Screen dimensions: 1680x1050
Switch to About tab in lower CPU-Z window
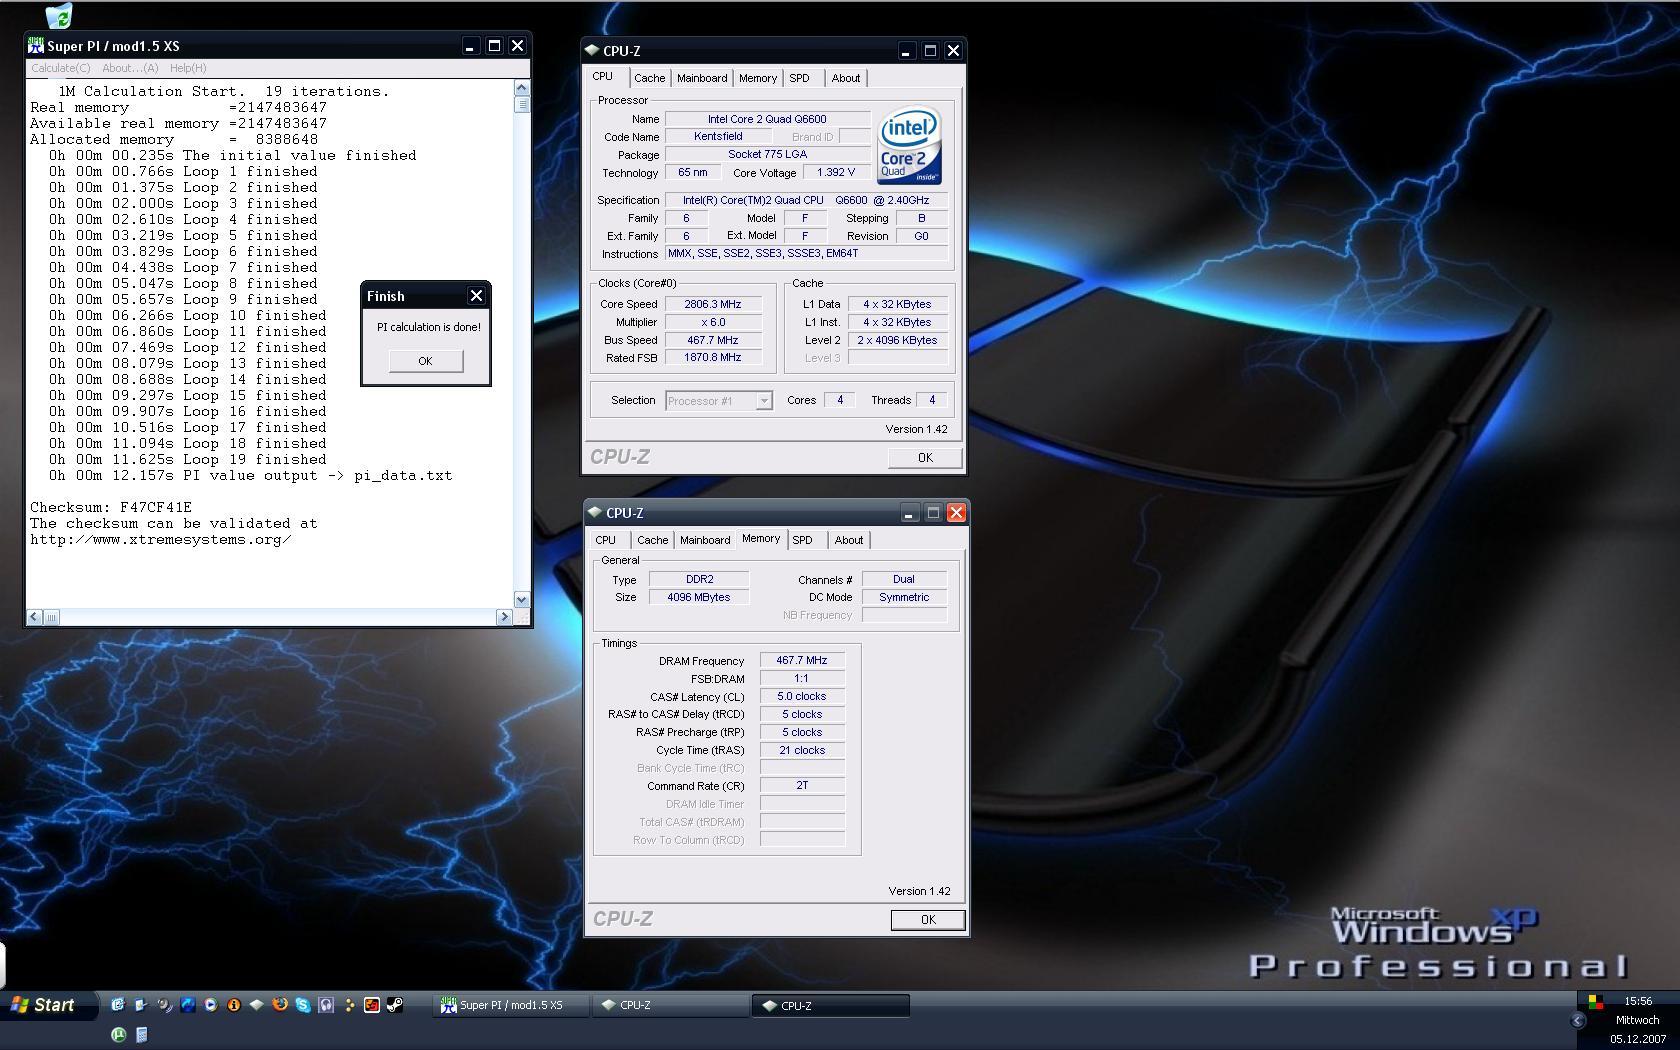tap(849, 540)
